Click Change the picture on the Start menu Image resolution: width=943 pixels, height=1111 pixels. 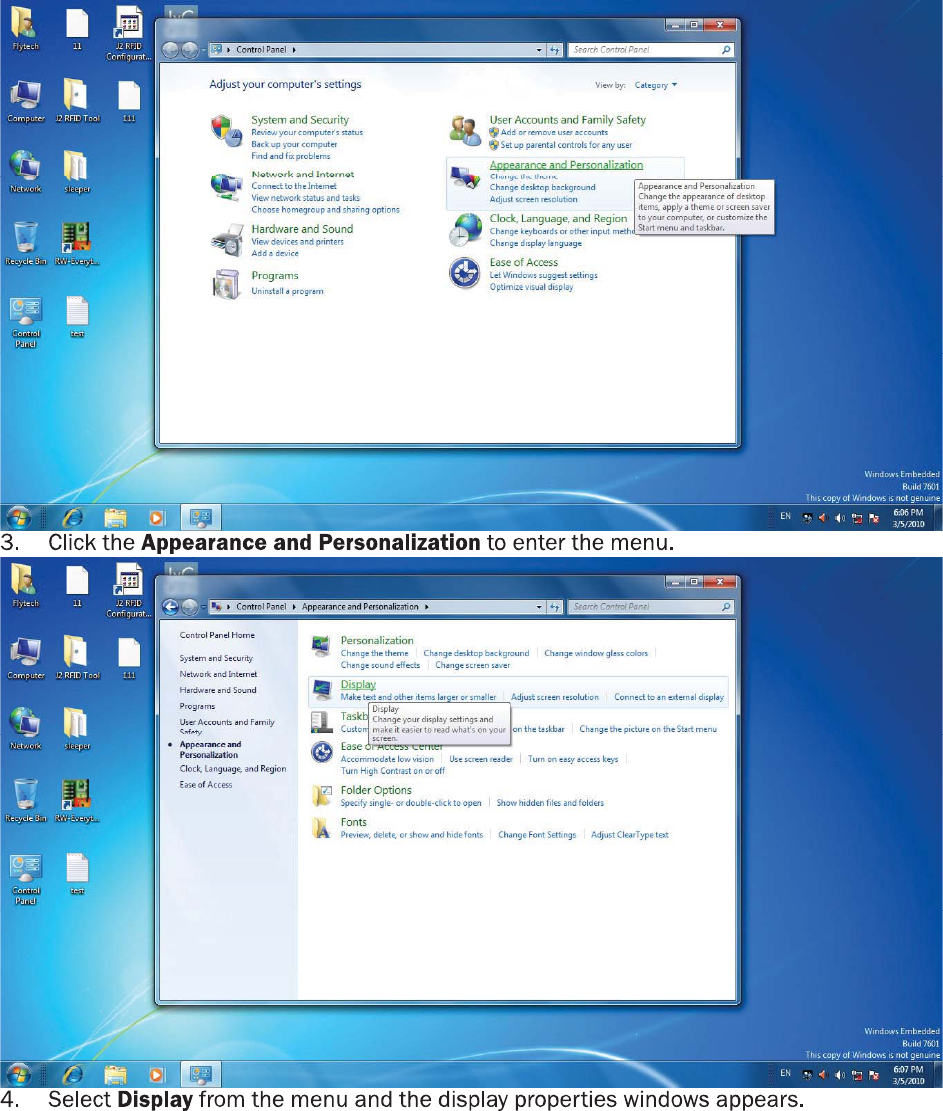[648, 729]
